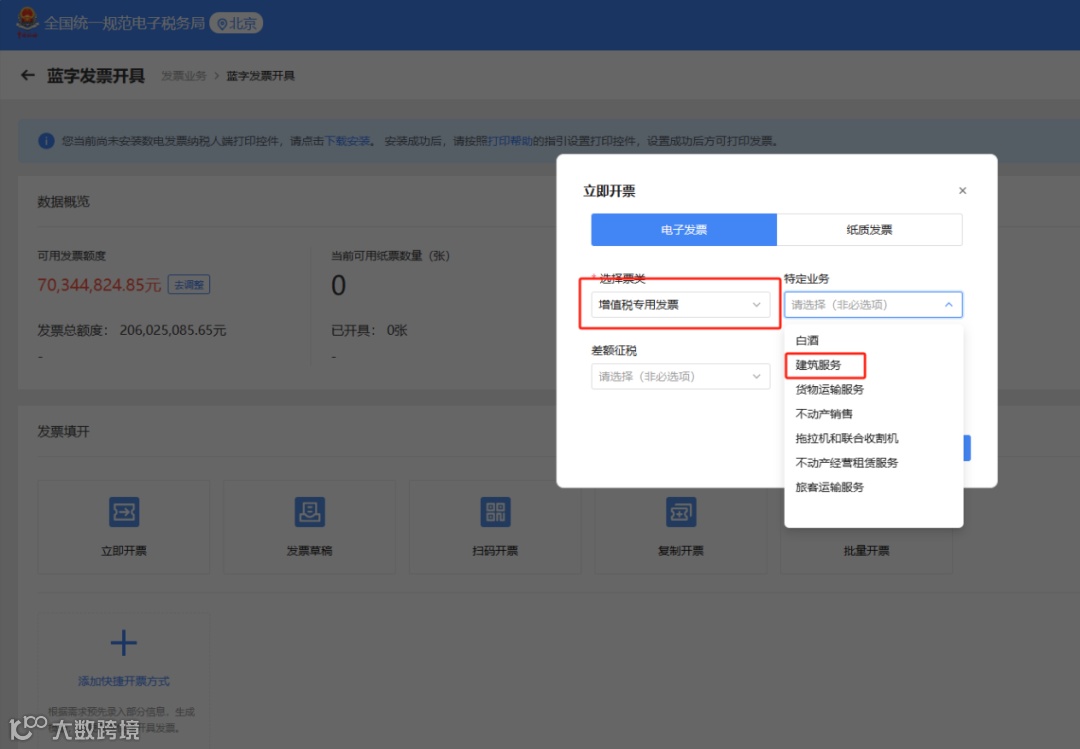Collapse the 特定业务 dropdown
Viewport: 1080px width, 749px height.
(873, 305)
